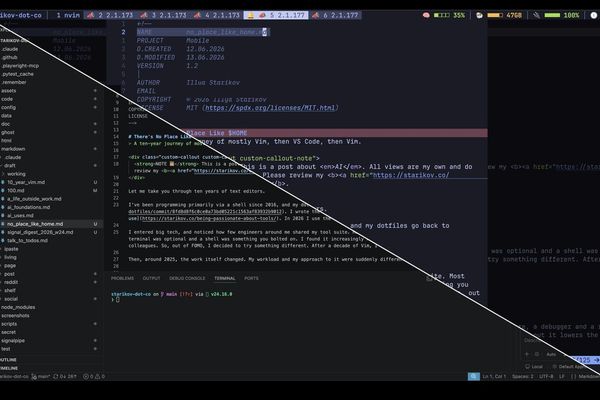Open the being-passionate-about-tools link in VS Code
This screenshot has width=600, height=400.
tap(210, 219)
